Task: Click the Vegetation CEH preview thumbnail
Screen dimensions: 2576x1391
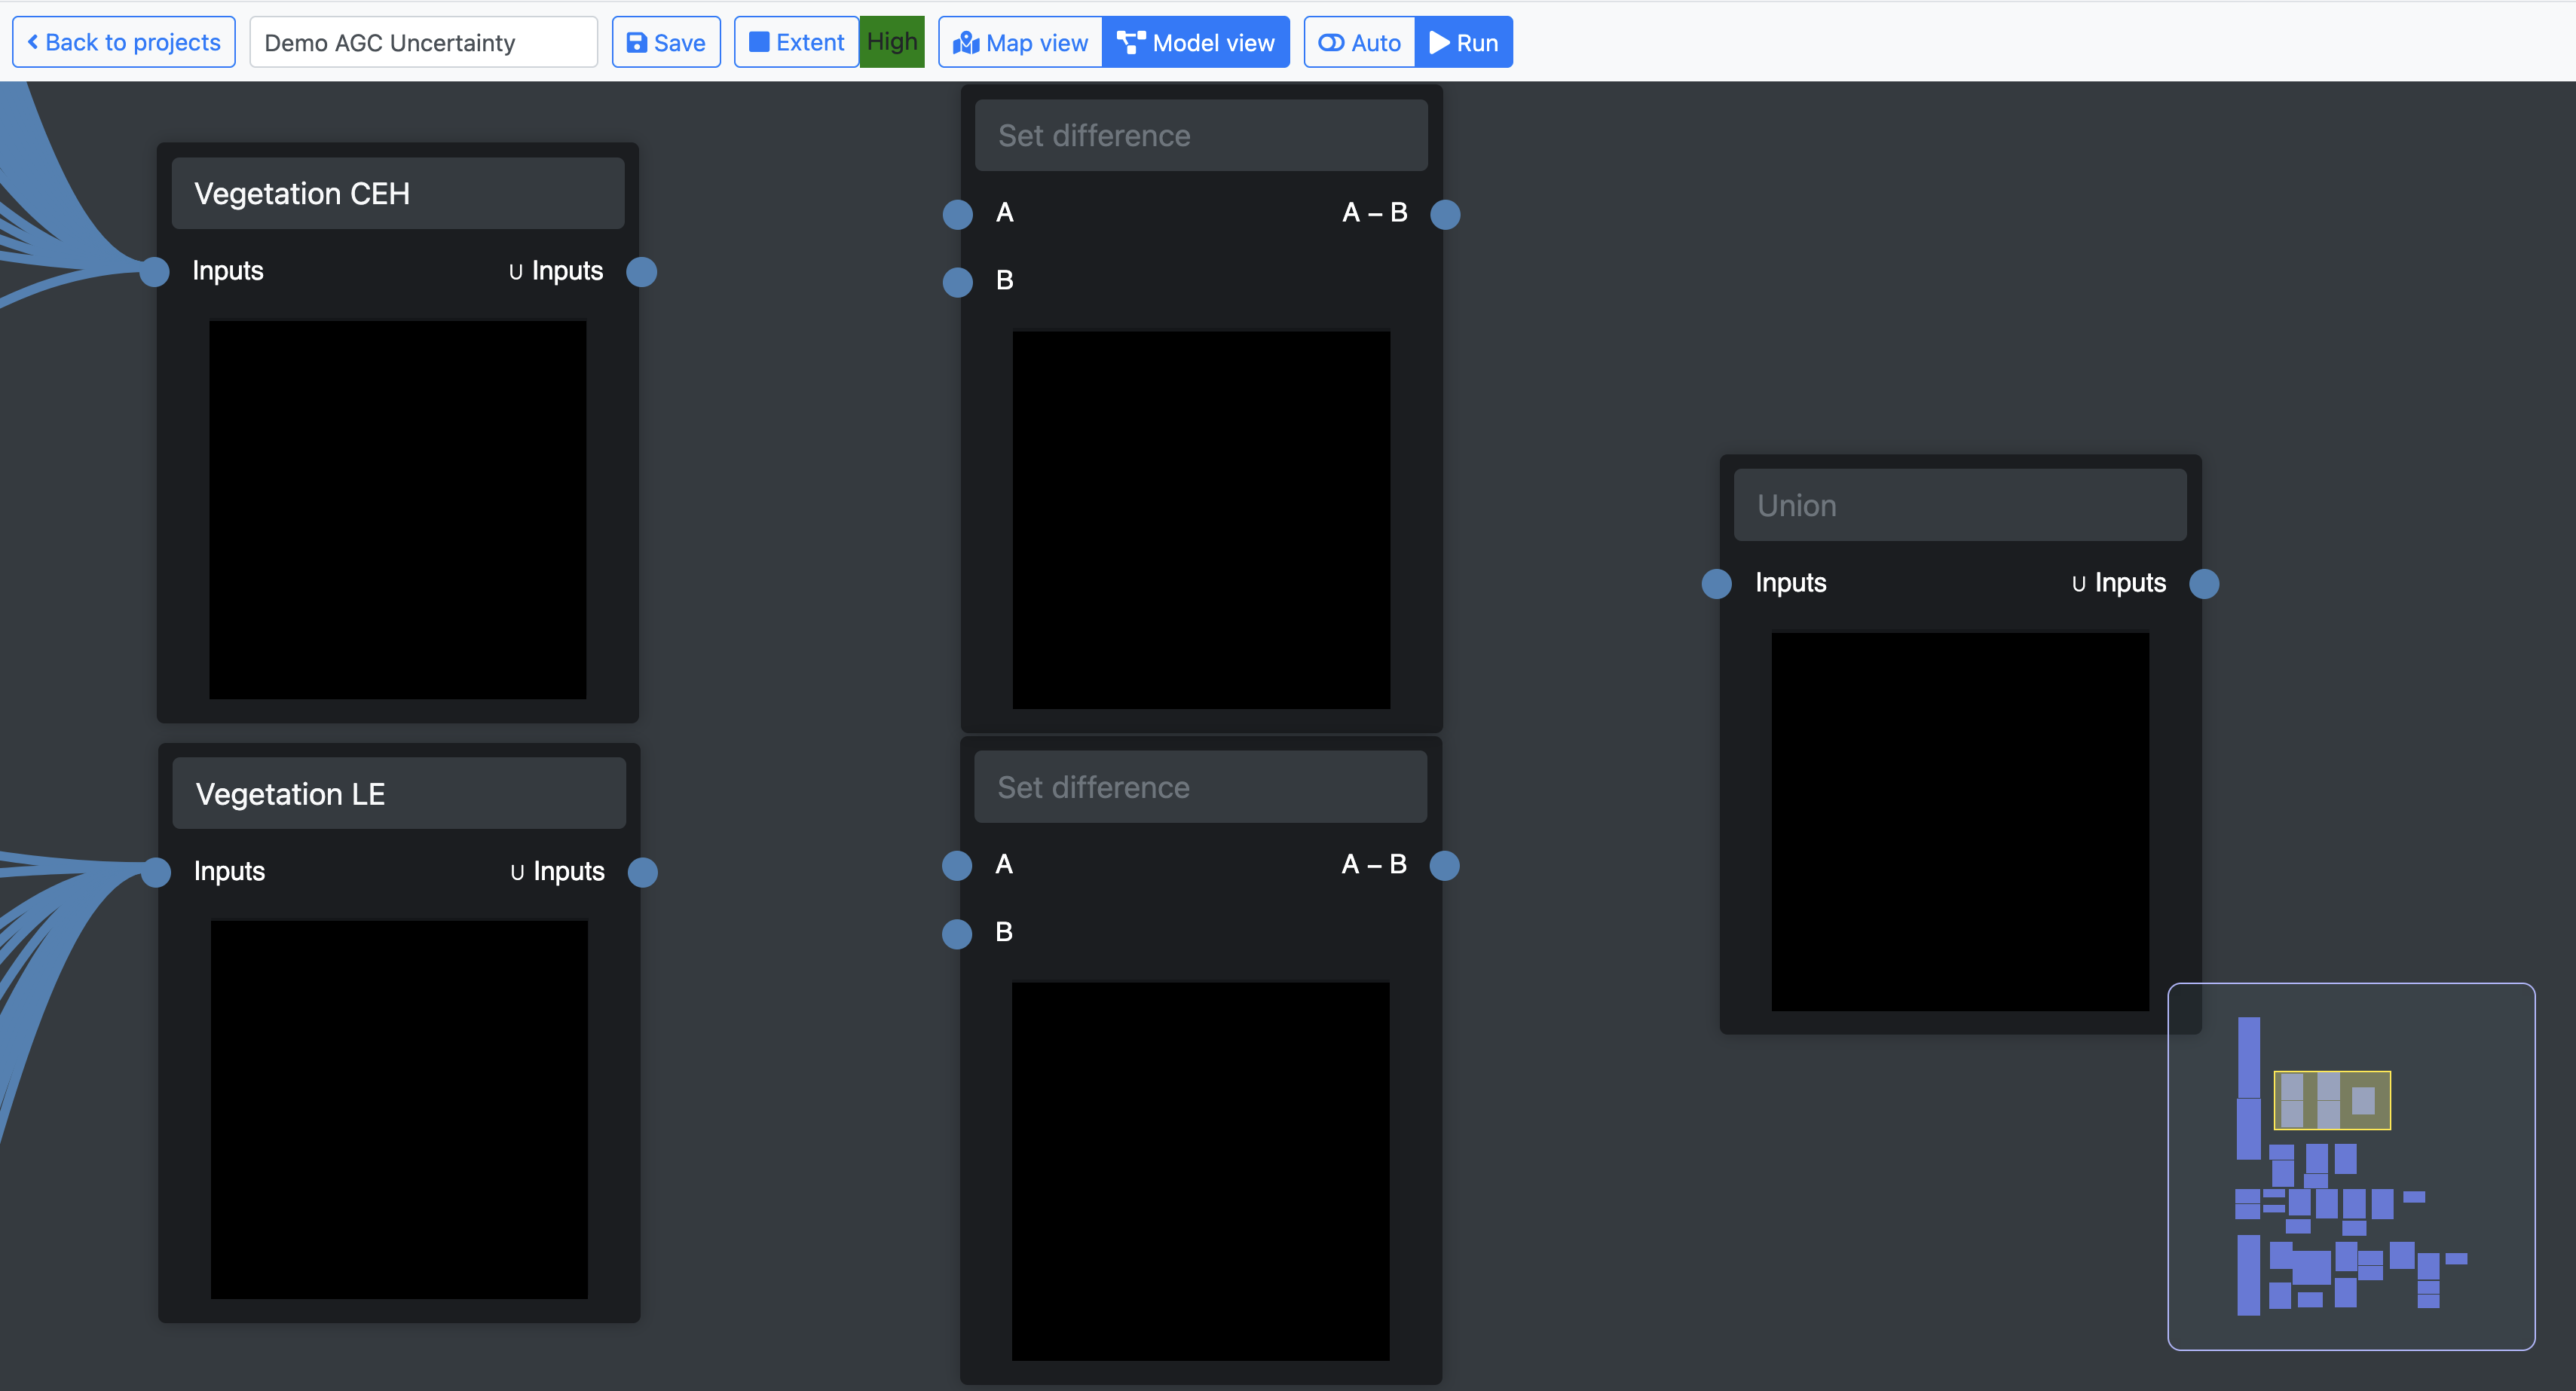Action: (x=397, y=510)
